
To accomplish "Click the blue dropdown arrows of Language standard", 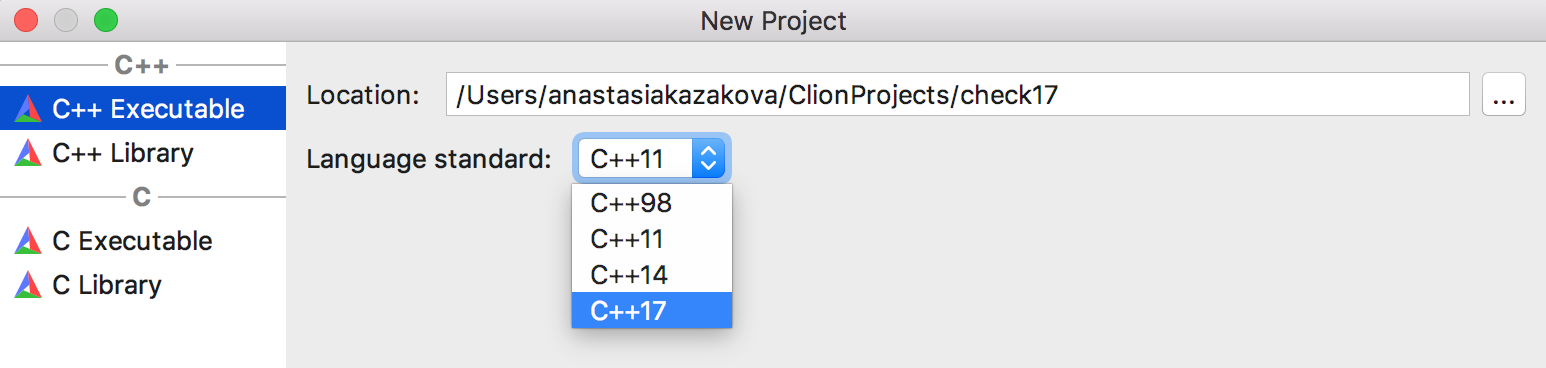I will tap(708, 158).
